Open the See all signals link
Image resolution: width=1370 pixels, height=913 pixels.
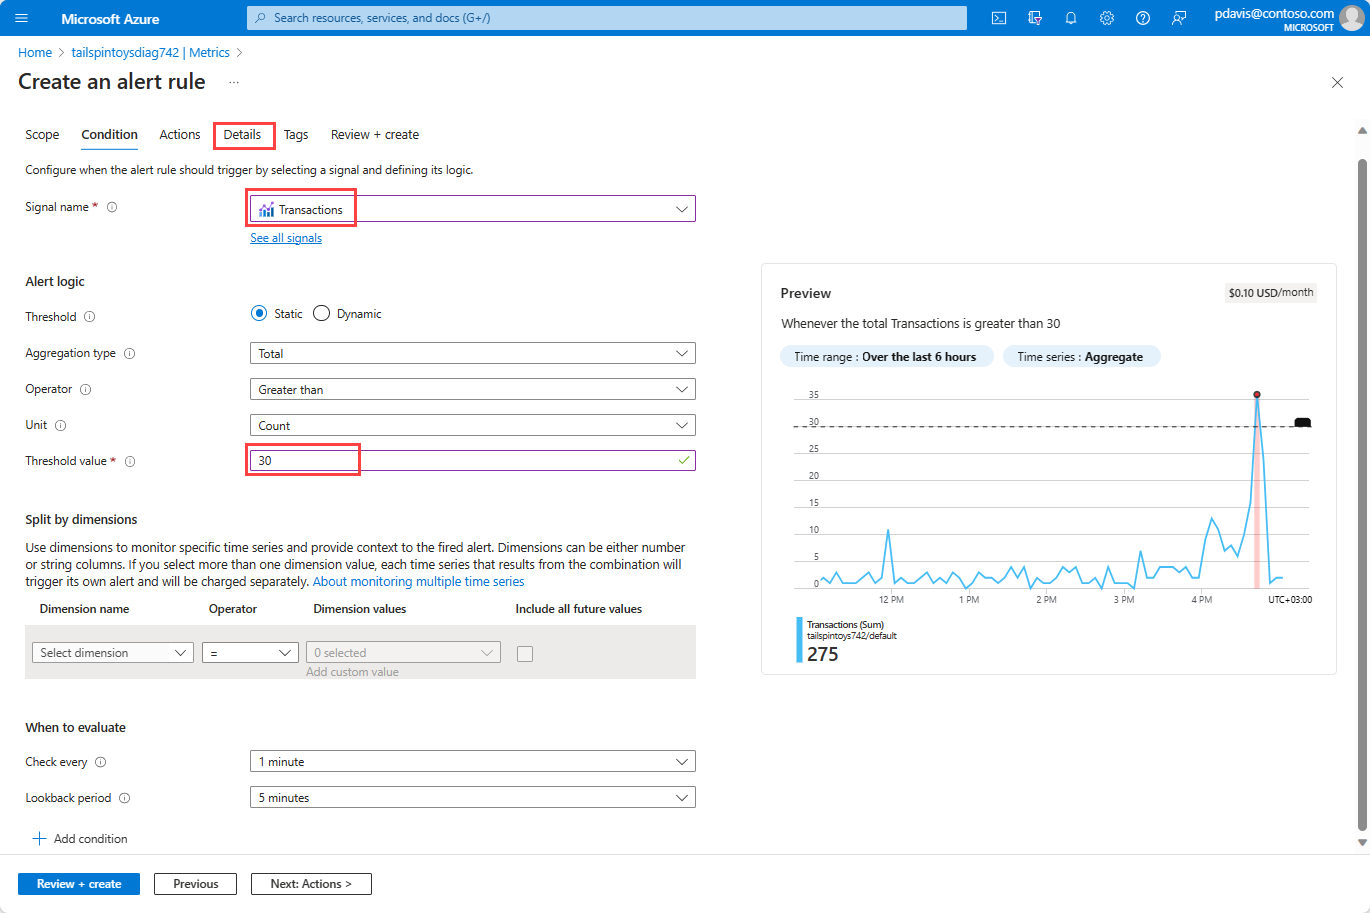click(286, 238)
